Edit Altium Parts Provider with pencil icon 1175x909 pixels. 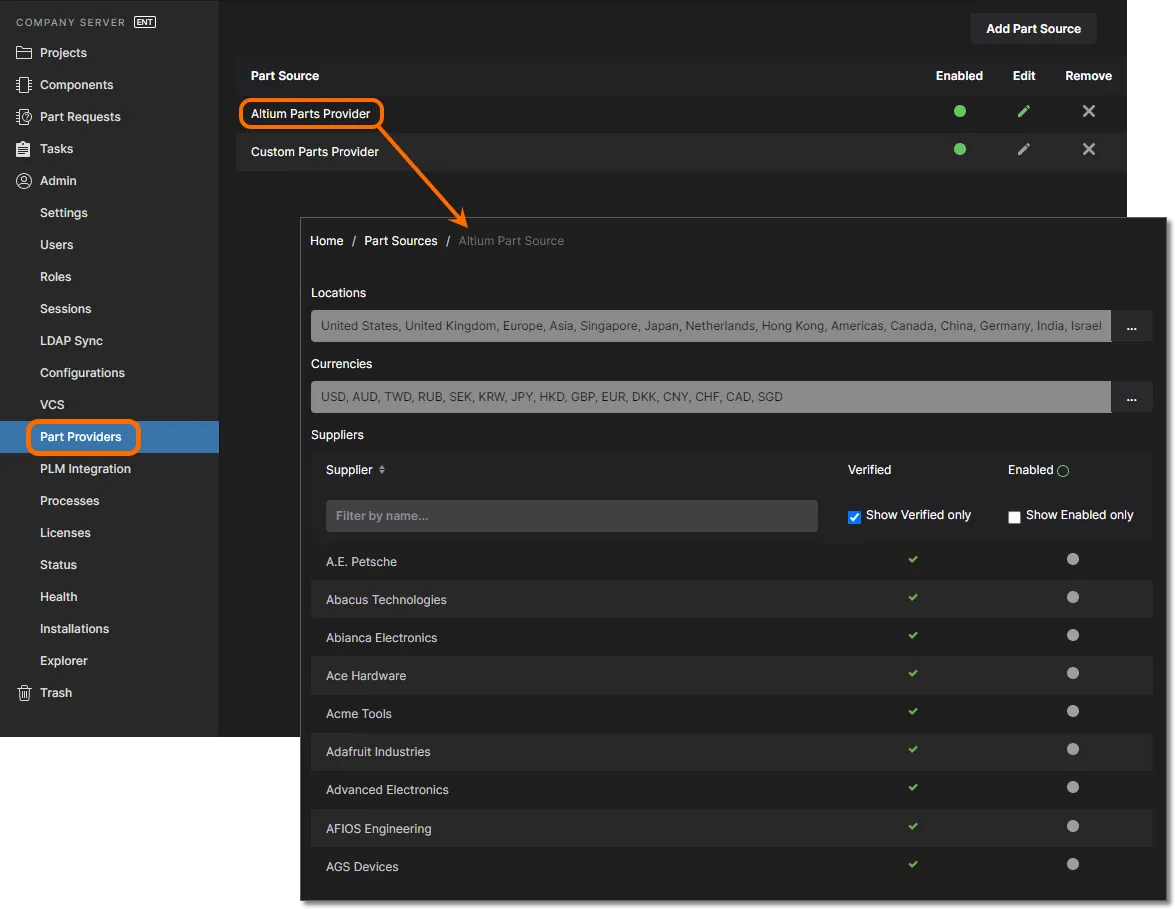[1024, 111]
